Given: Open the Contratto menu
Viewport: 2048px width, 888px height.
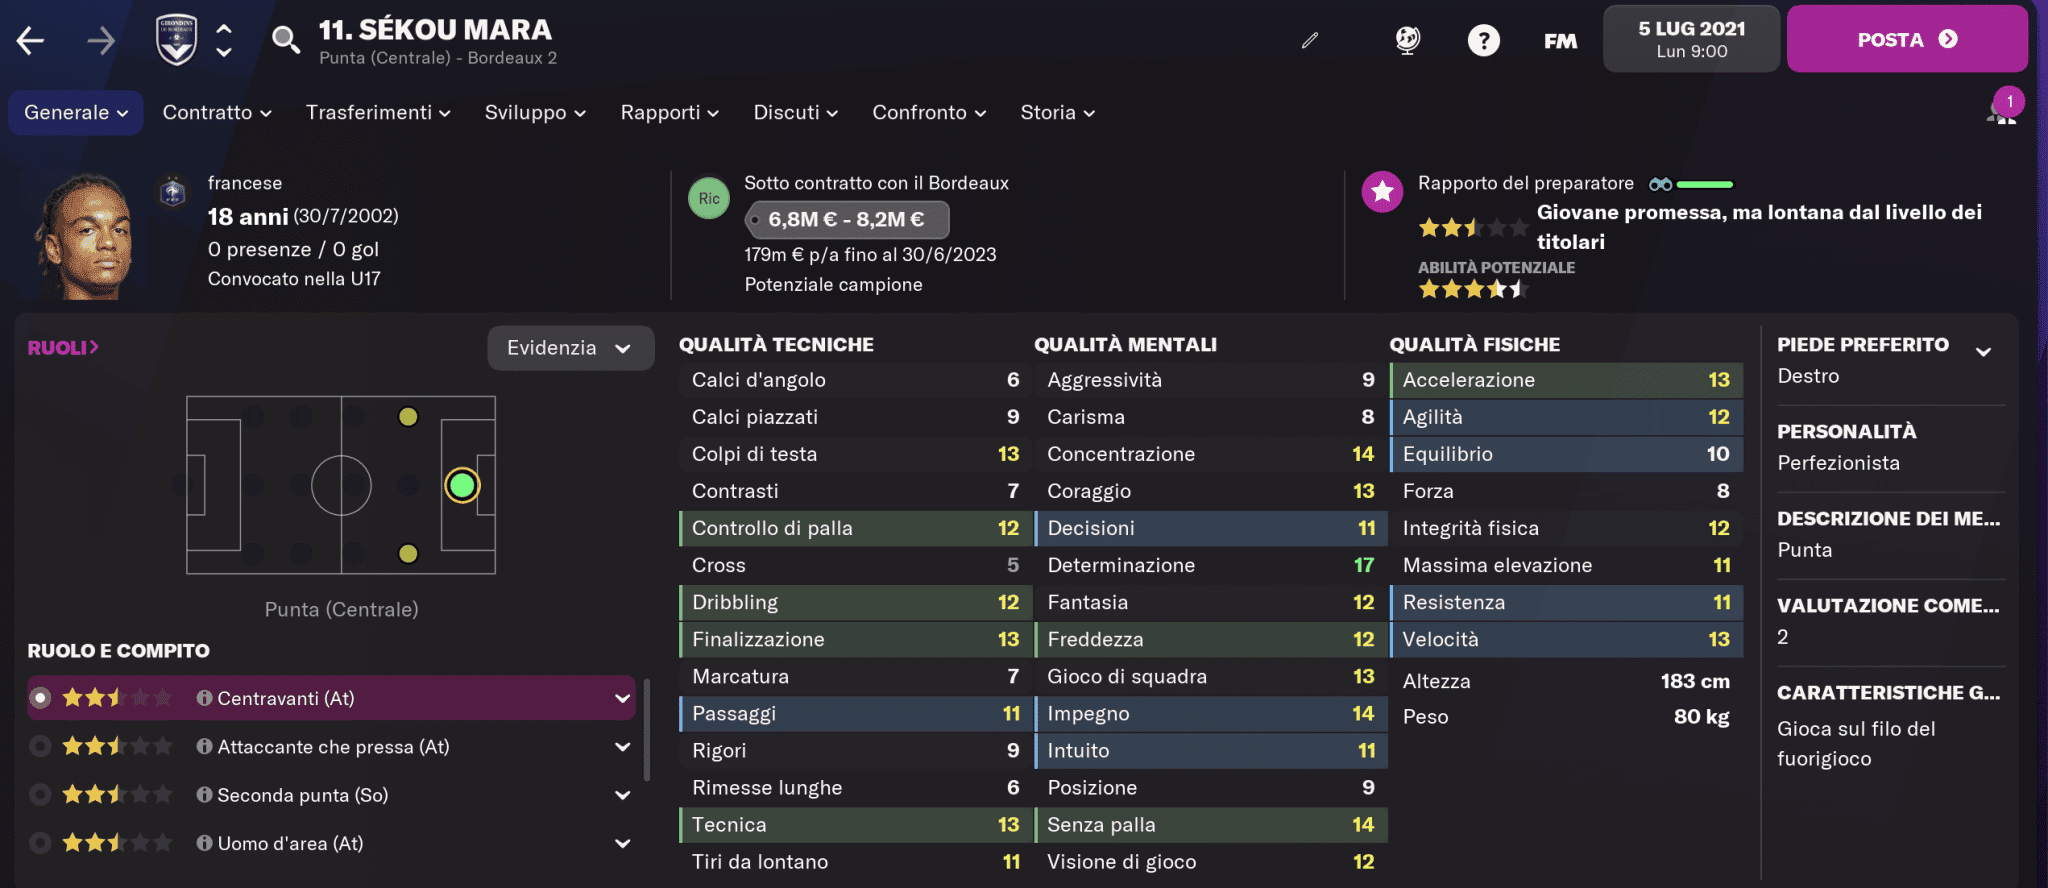Looking at the screenshot, I should click(217, 113).
